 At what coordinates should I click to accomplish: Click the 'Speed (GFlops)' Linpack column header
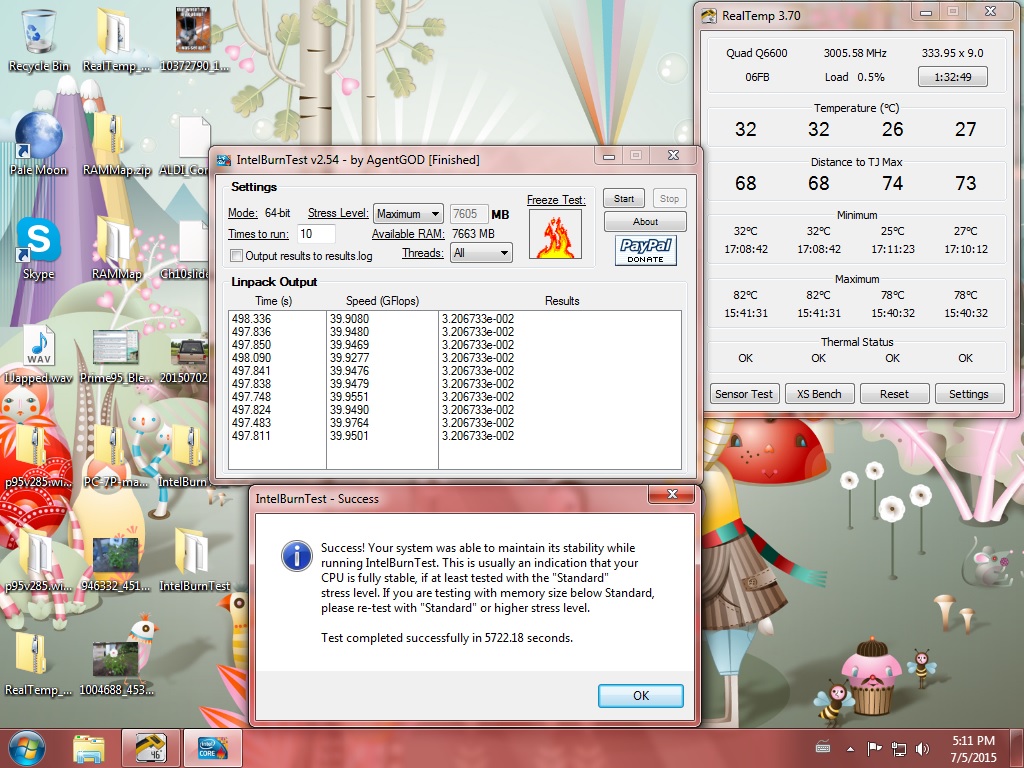coord(382,301)
